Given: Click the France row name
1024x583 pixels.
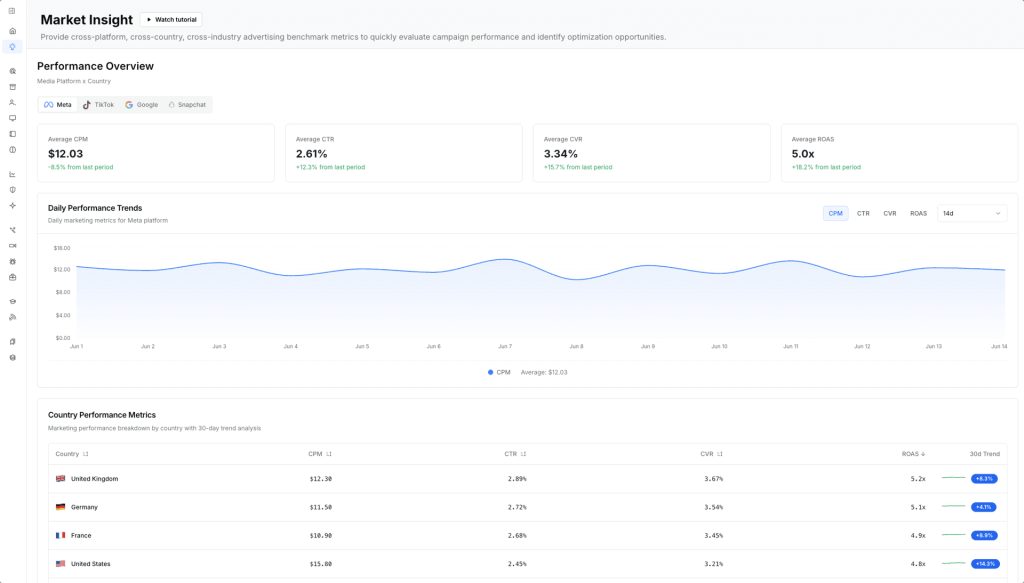Looking at the screenshot, I should click(81, 535).
